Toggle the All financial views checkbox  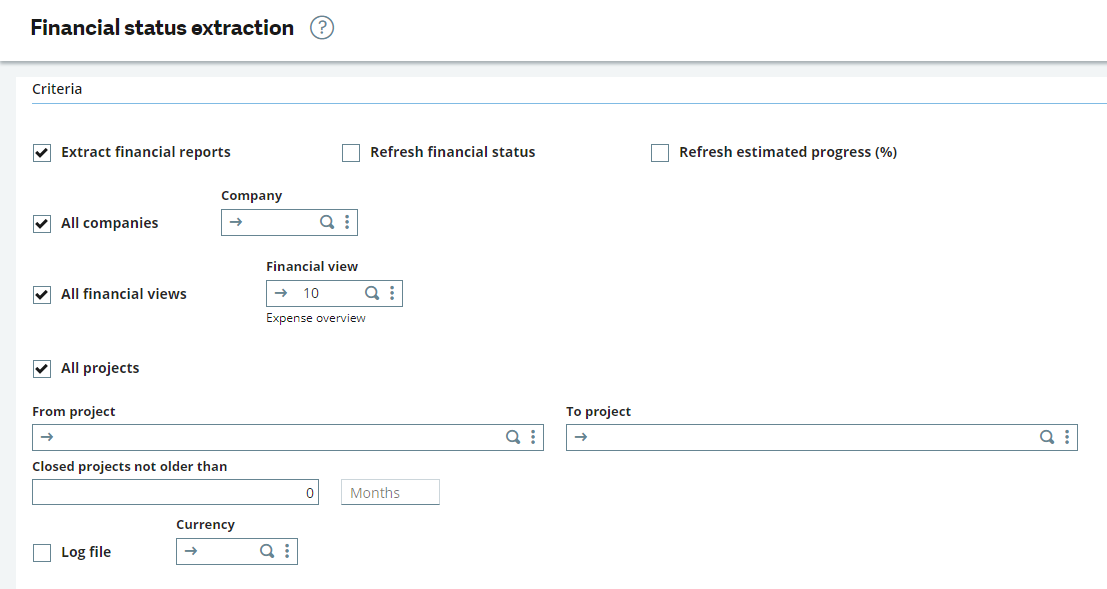(42, 294)
